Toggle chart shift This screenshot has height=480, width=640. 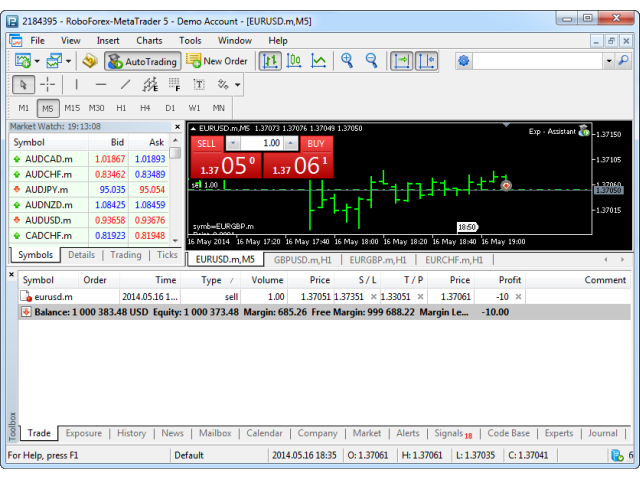pyautogui.click(x=426, y=61)
